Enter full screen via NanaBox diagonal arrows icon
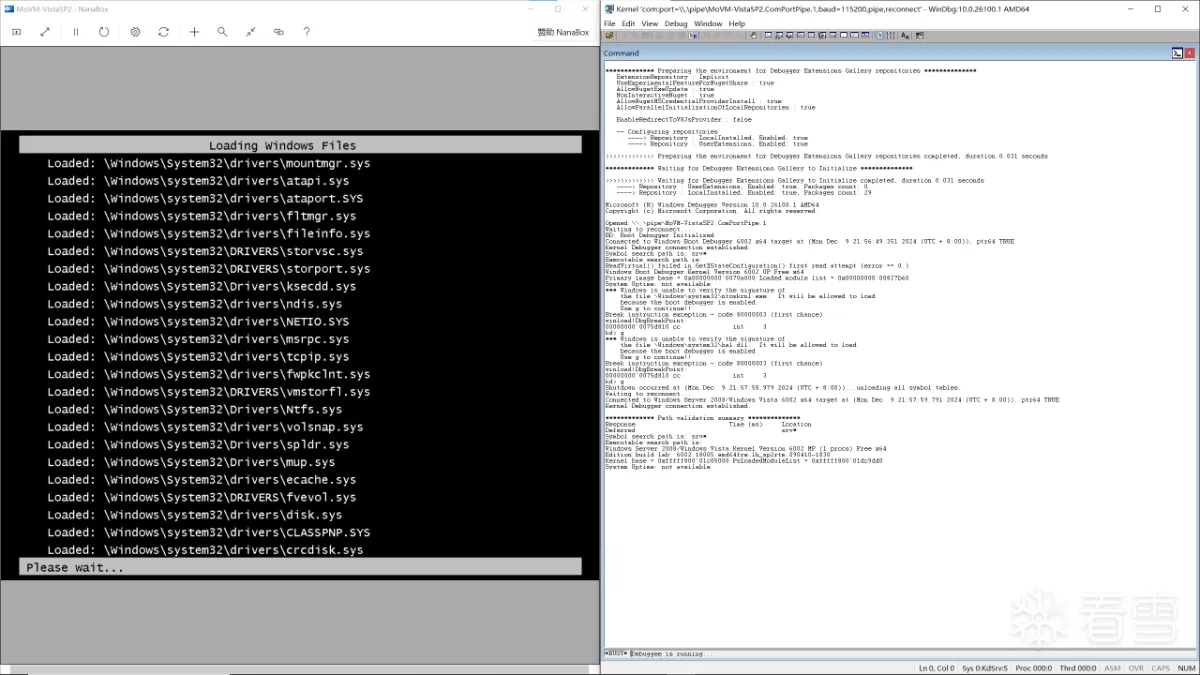The height and width of the screenshot is (675, 1200). click(x=45, y=32)
